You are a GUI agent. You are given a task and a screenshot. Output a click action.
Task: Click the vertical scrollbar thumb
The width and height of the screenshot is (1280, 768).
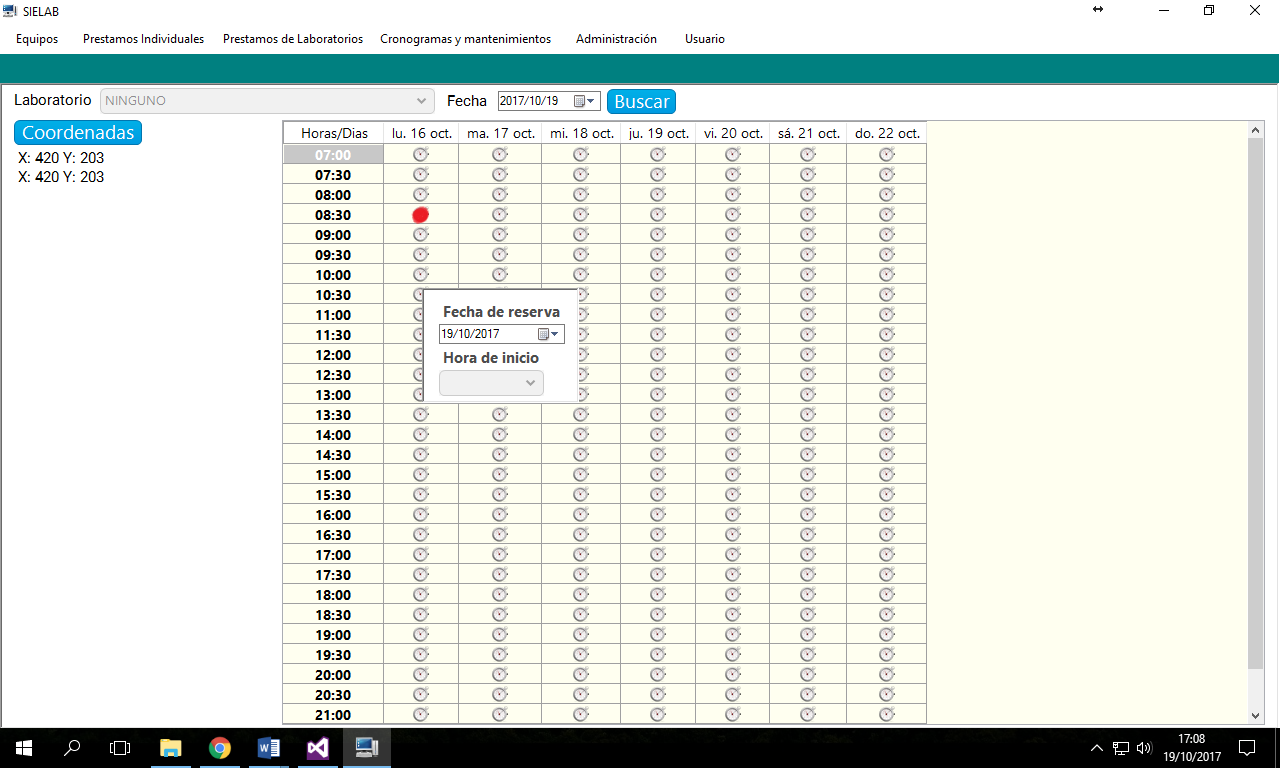click(1257, 404)
